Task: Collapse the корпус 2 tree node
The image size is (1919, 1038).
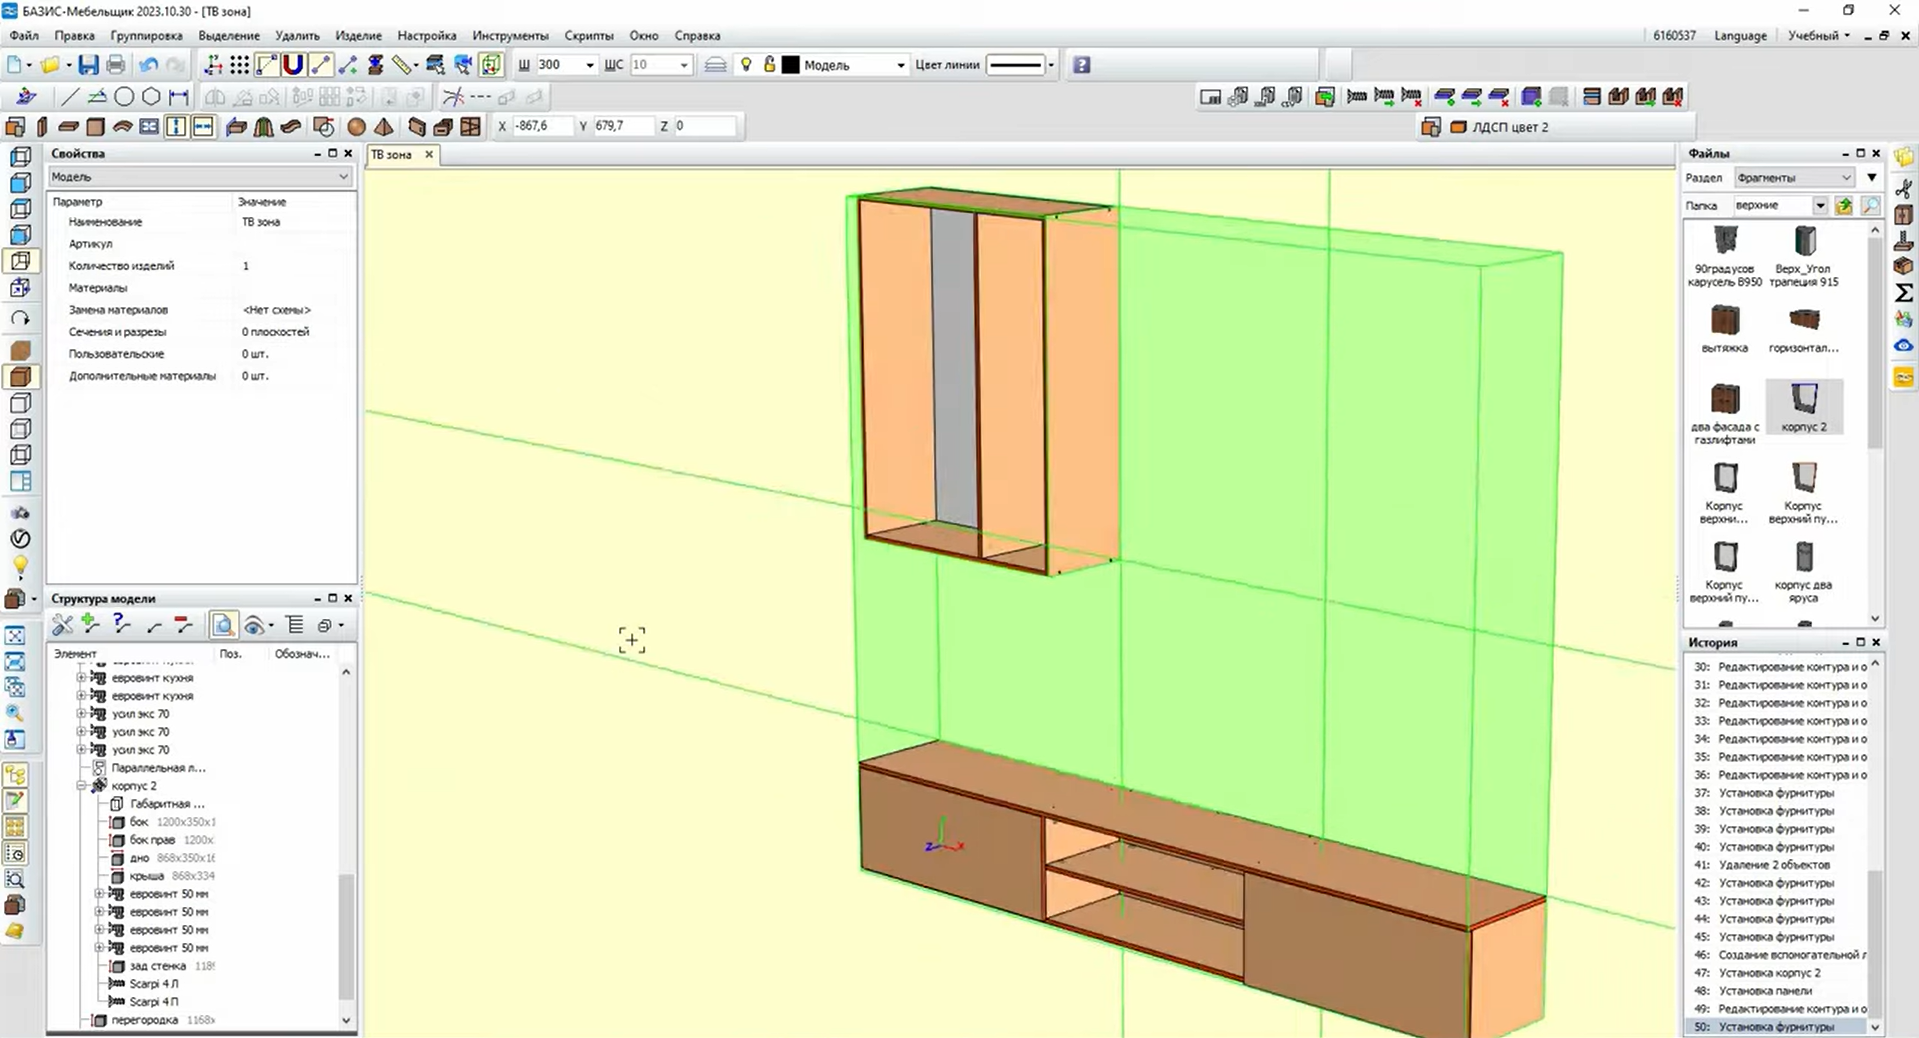Action: click(82, 786)
